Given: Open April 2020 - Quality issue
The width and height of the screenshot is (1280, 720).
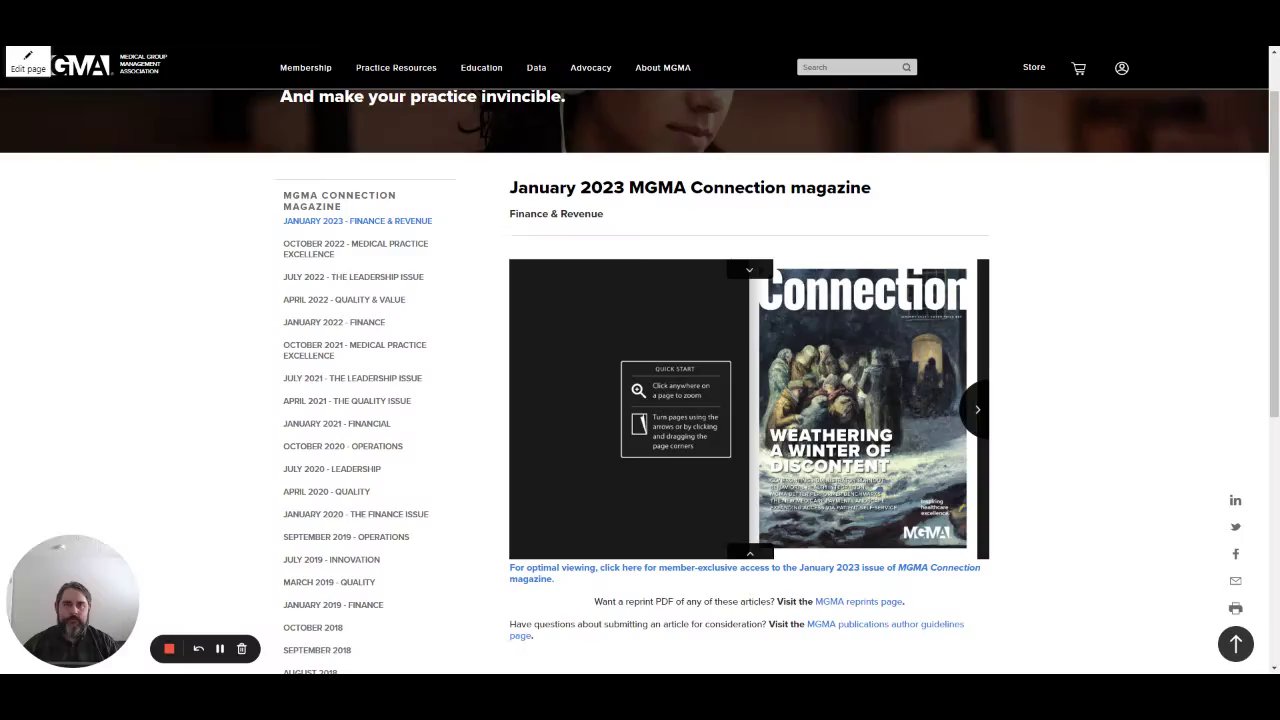Looking at the screenshot, I should 326,492.
